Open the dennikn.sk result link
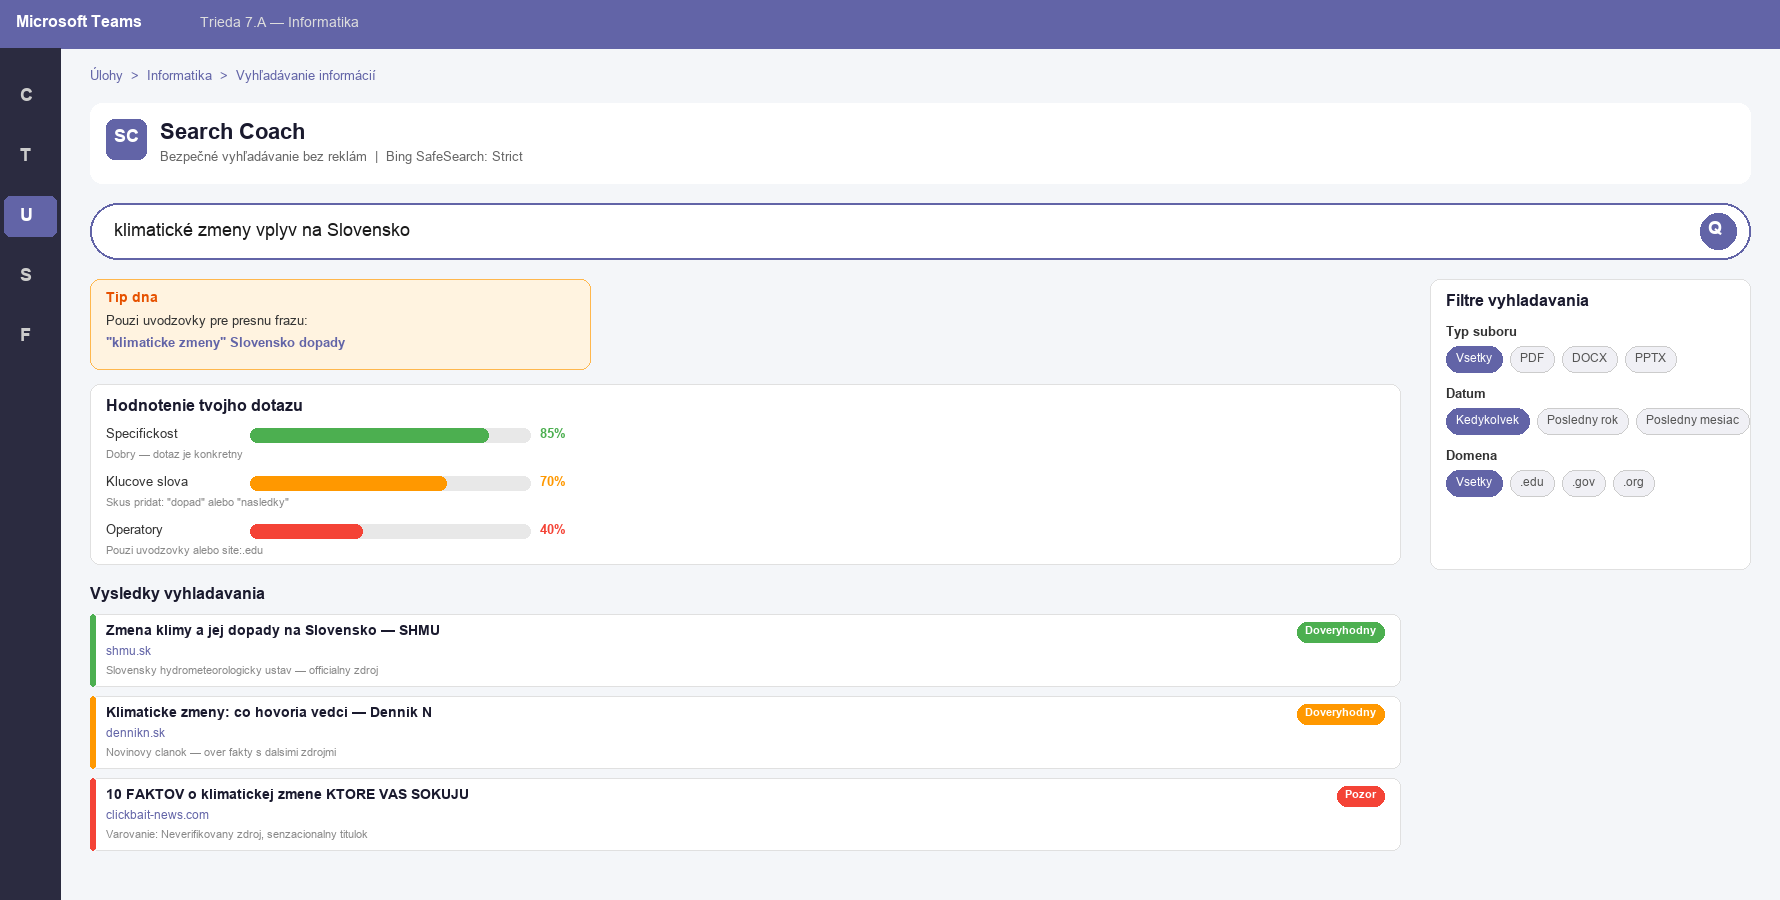Screen dimensions: 1780x900 pyautogui.click(x=135, y=733)
